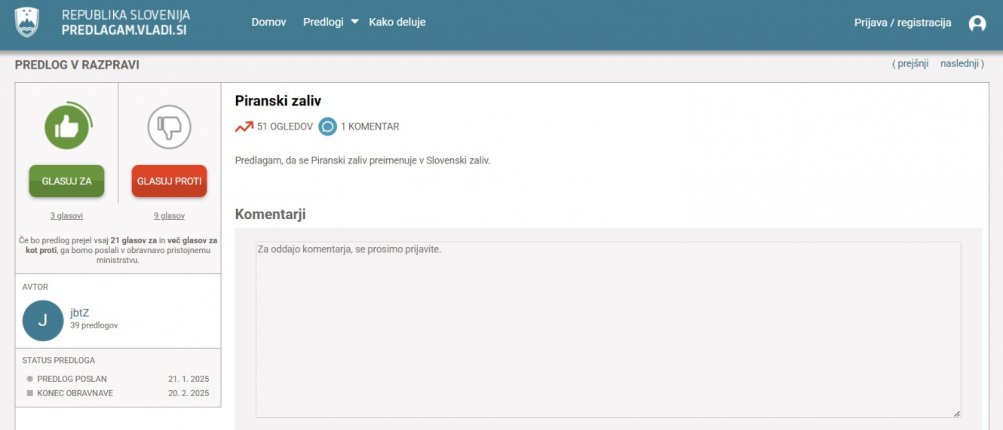
Task: Click the blue comment bubble icon
Action: click(x=328, y=127)
